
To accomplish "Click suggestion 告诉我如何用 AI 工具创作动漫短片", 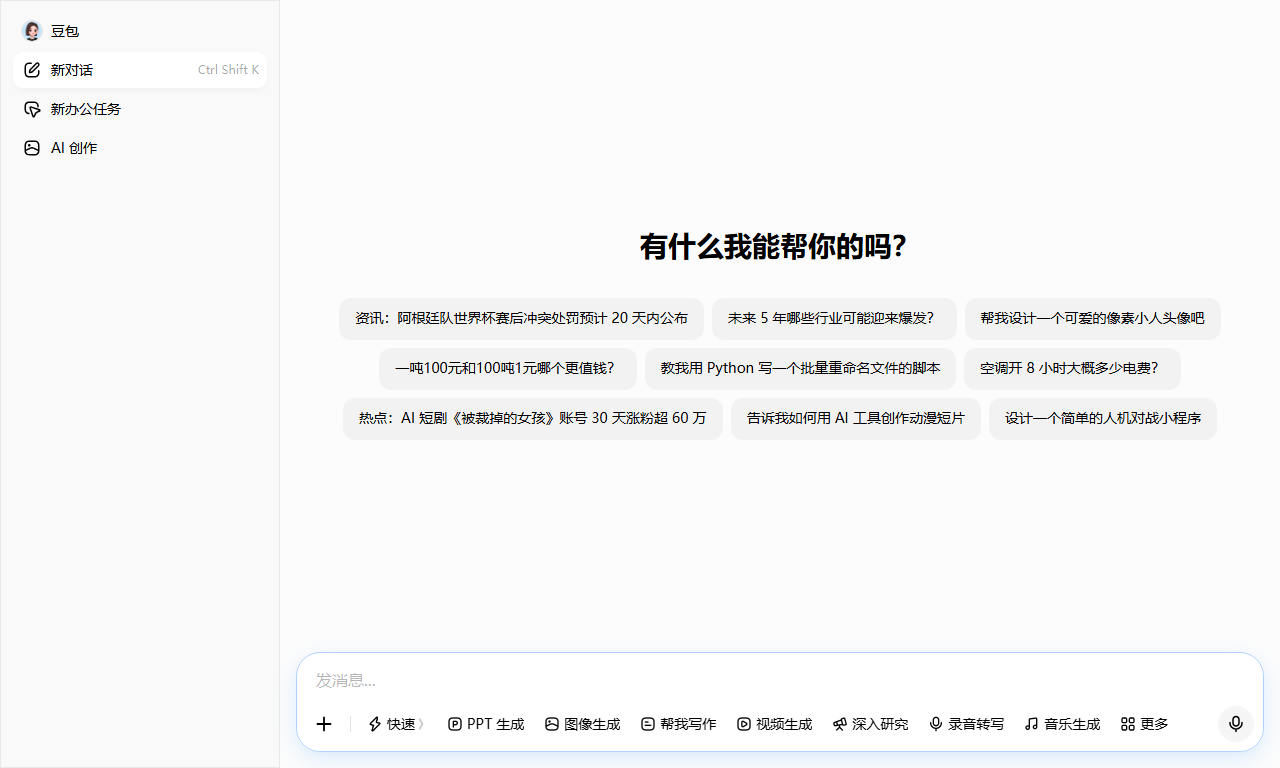I will pos(856,419).
